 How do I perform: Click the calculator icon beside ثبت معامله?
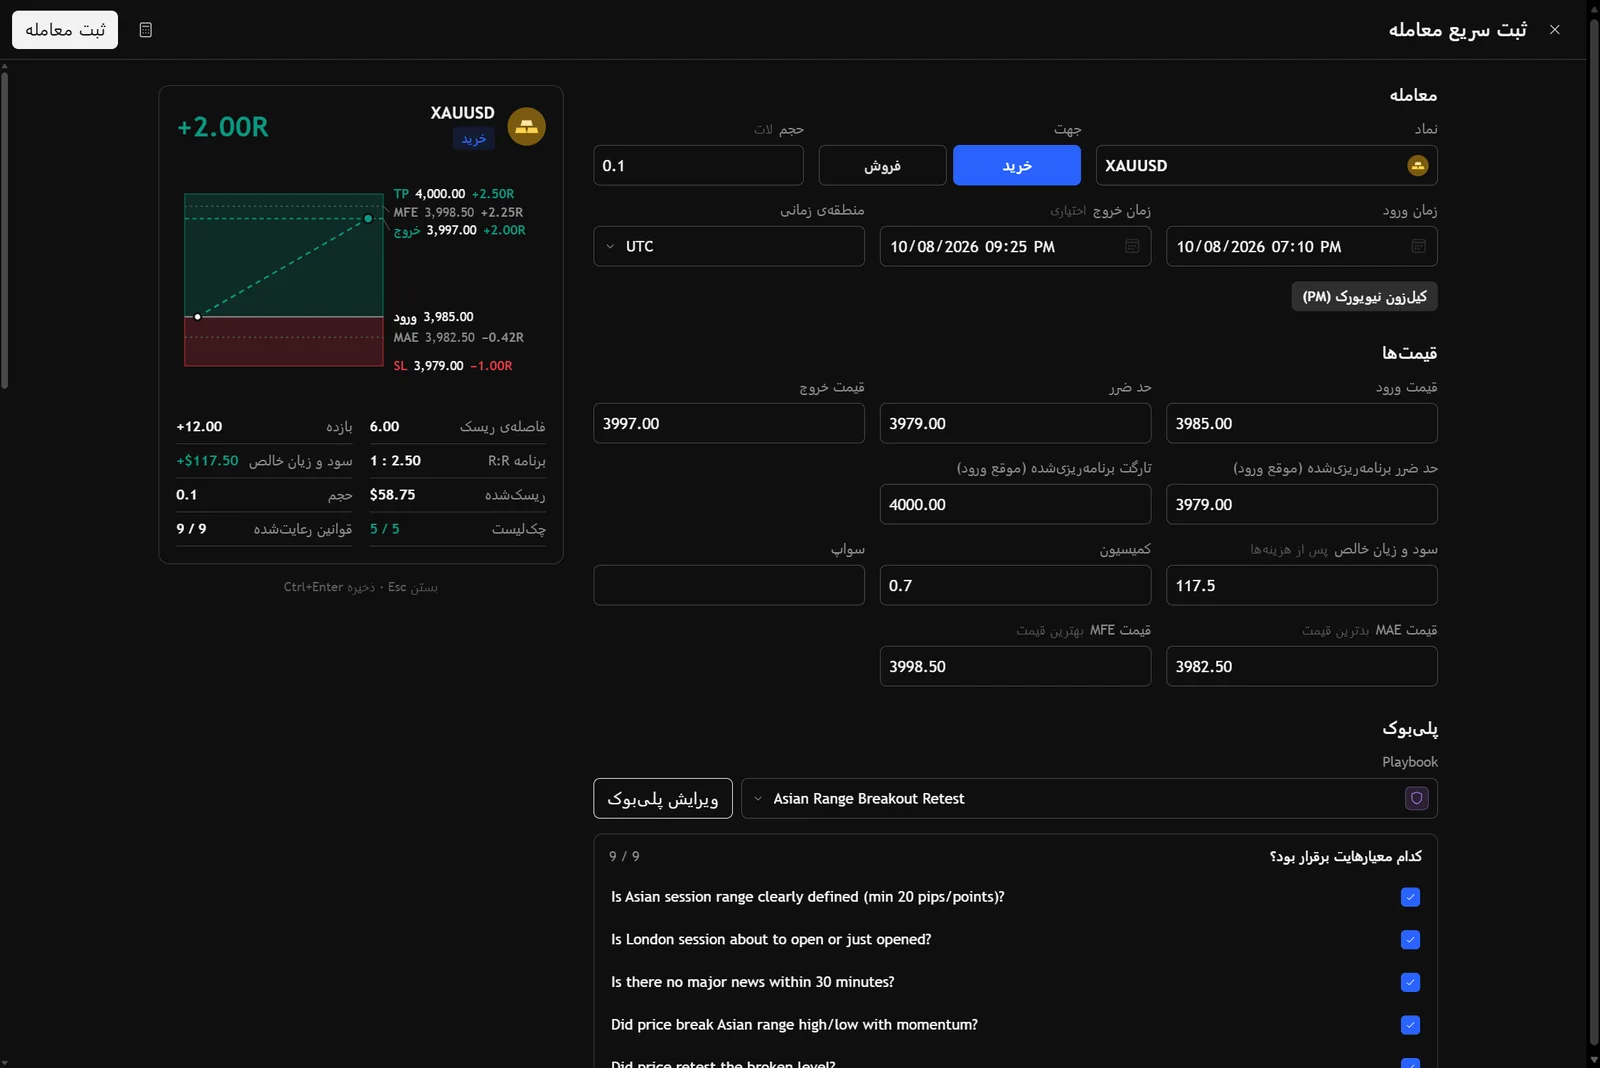tap(146, 30)
